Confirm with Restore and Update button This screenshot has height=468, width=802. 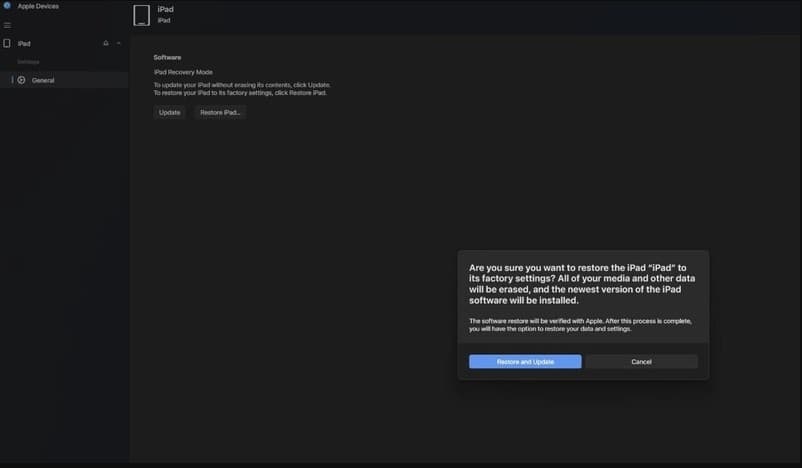525,362
